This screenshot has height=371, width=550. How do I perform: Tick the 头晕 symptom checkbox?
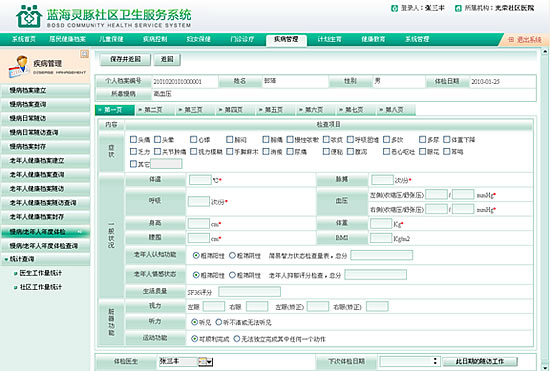coord(157,140)
